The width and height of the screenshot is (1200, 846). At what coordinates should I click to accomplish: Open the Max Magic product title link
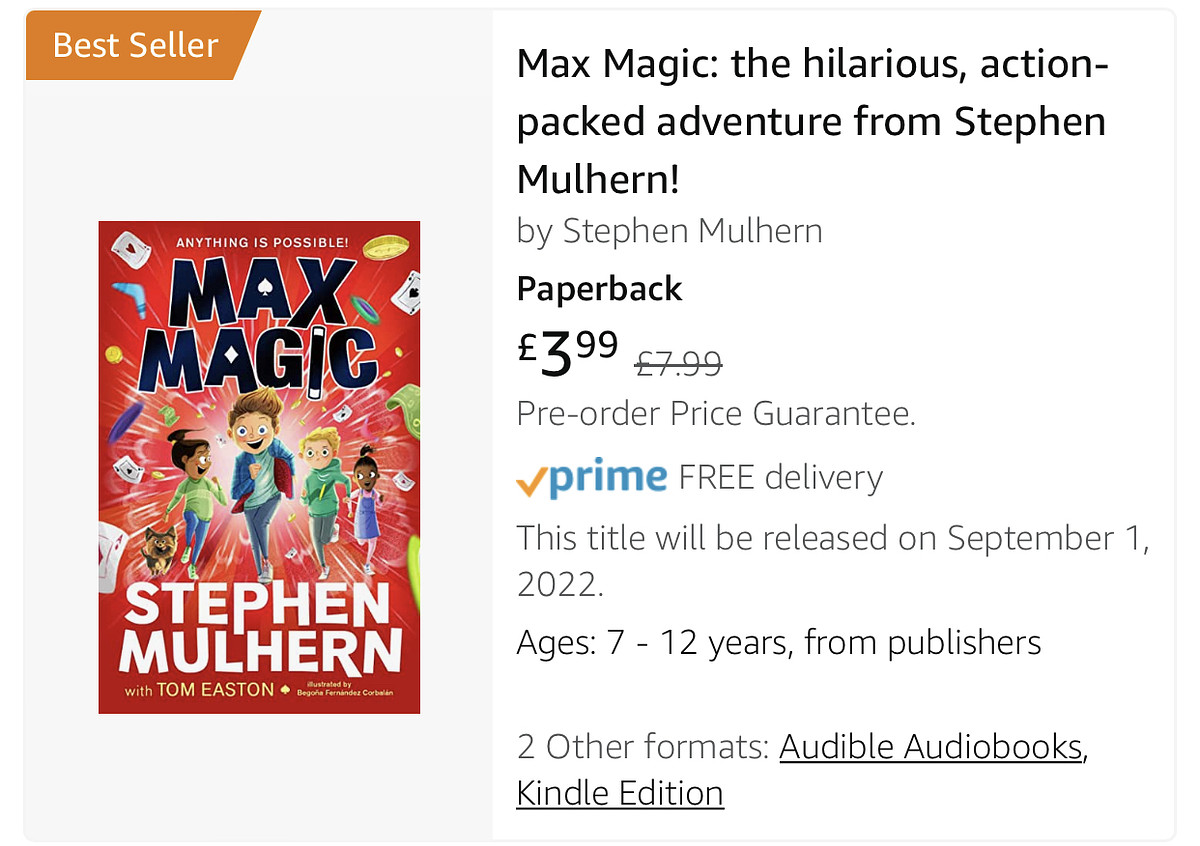(x=811, y=122)
